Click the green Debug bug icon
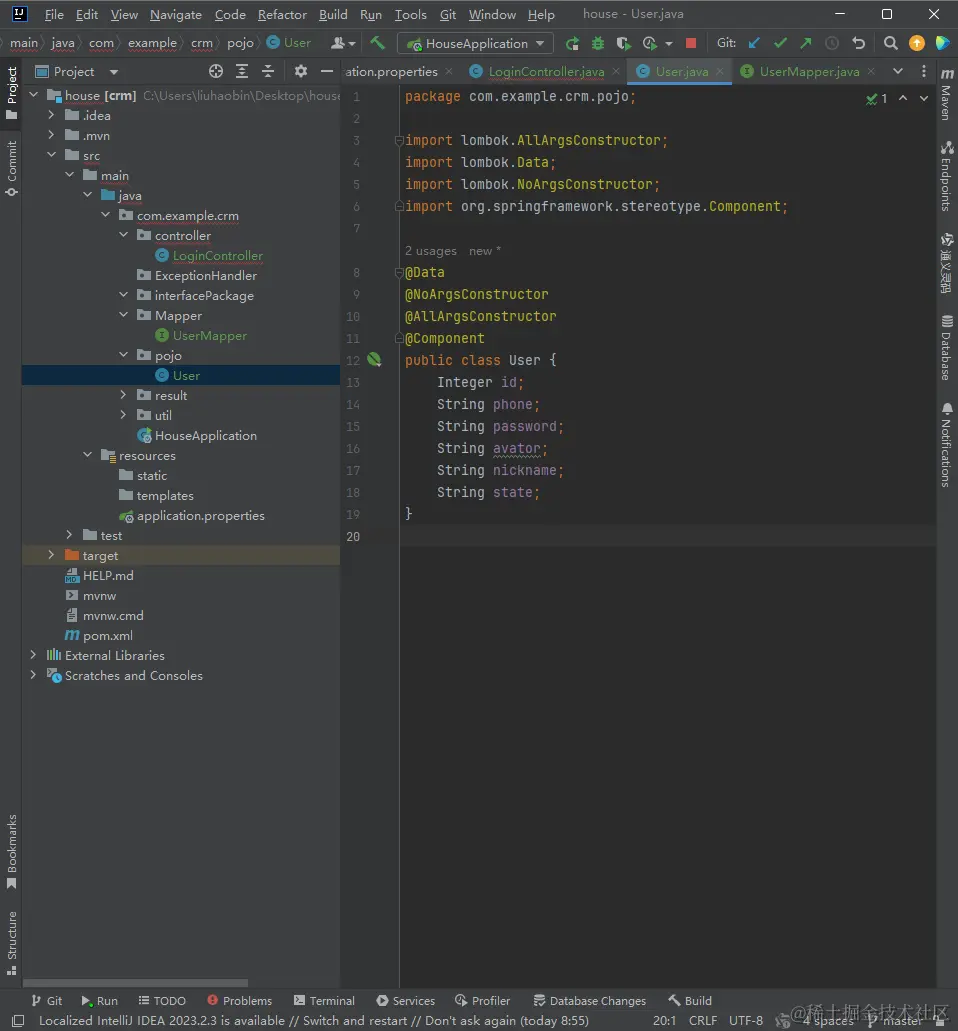 pos(598,43)
